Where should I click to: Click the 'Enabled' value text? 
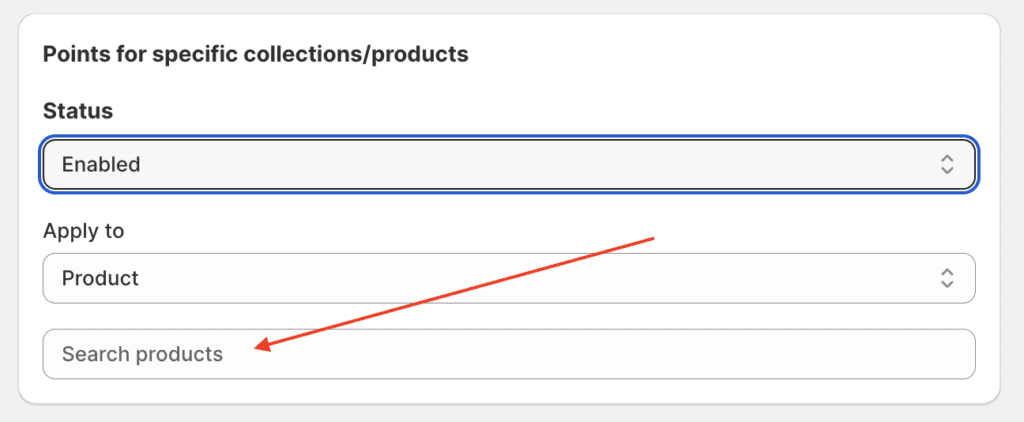(101, 164)
